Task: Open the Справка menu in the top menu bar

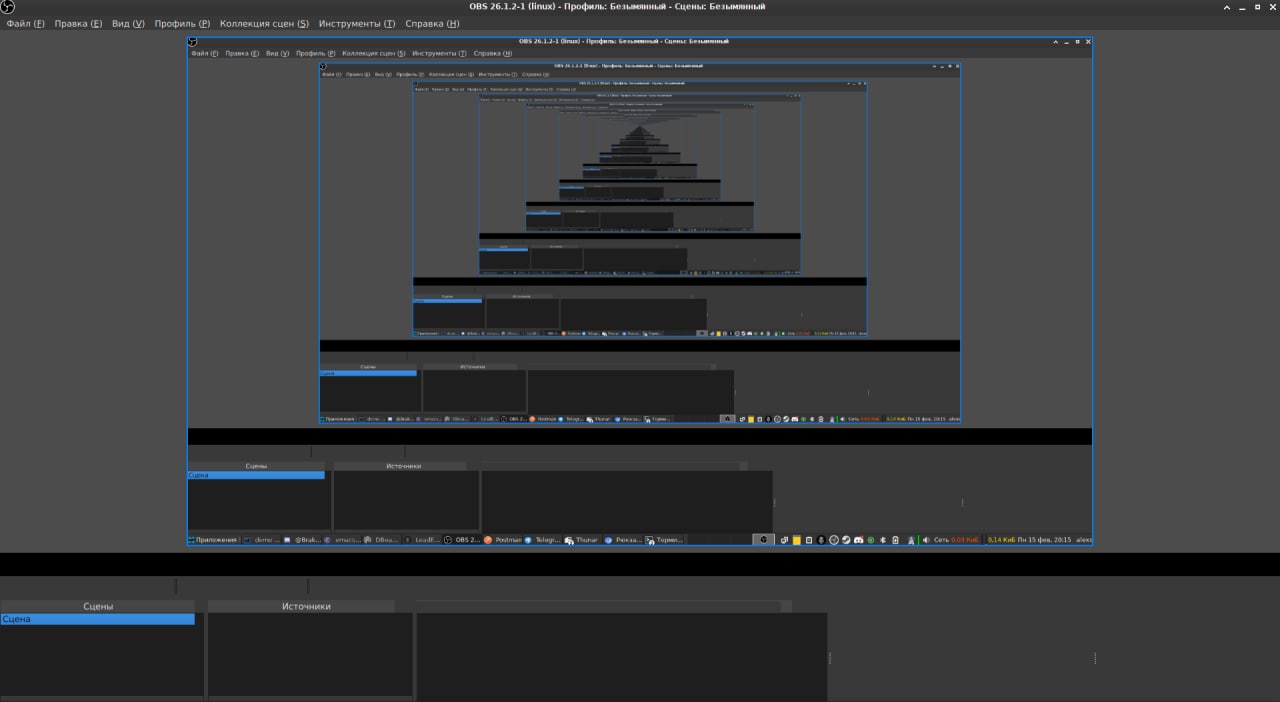Action: (x=431, y=23)
